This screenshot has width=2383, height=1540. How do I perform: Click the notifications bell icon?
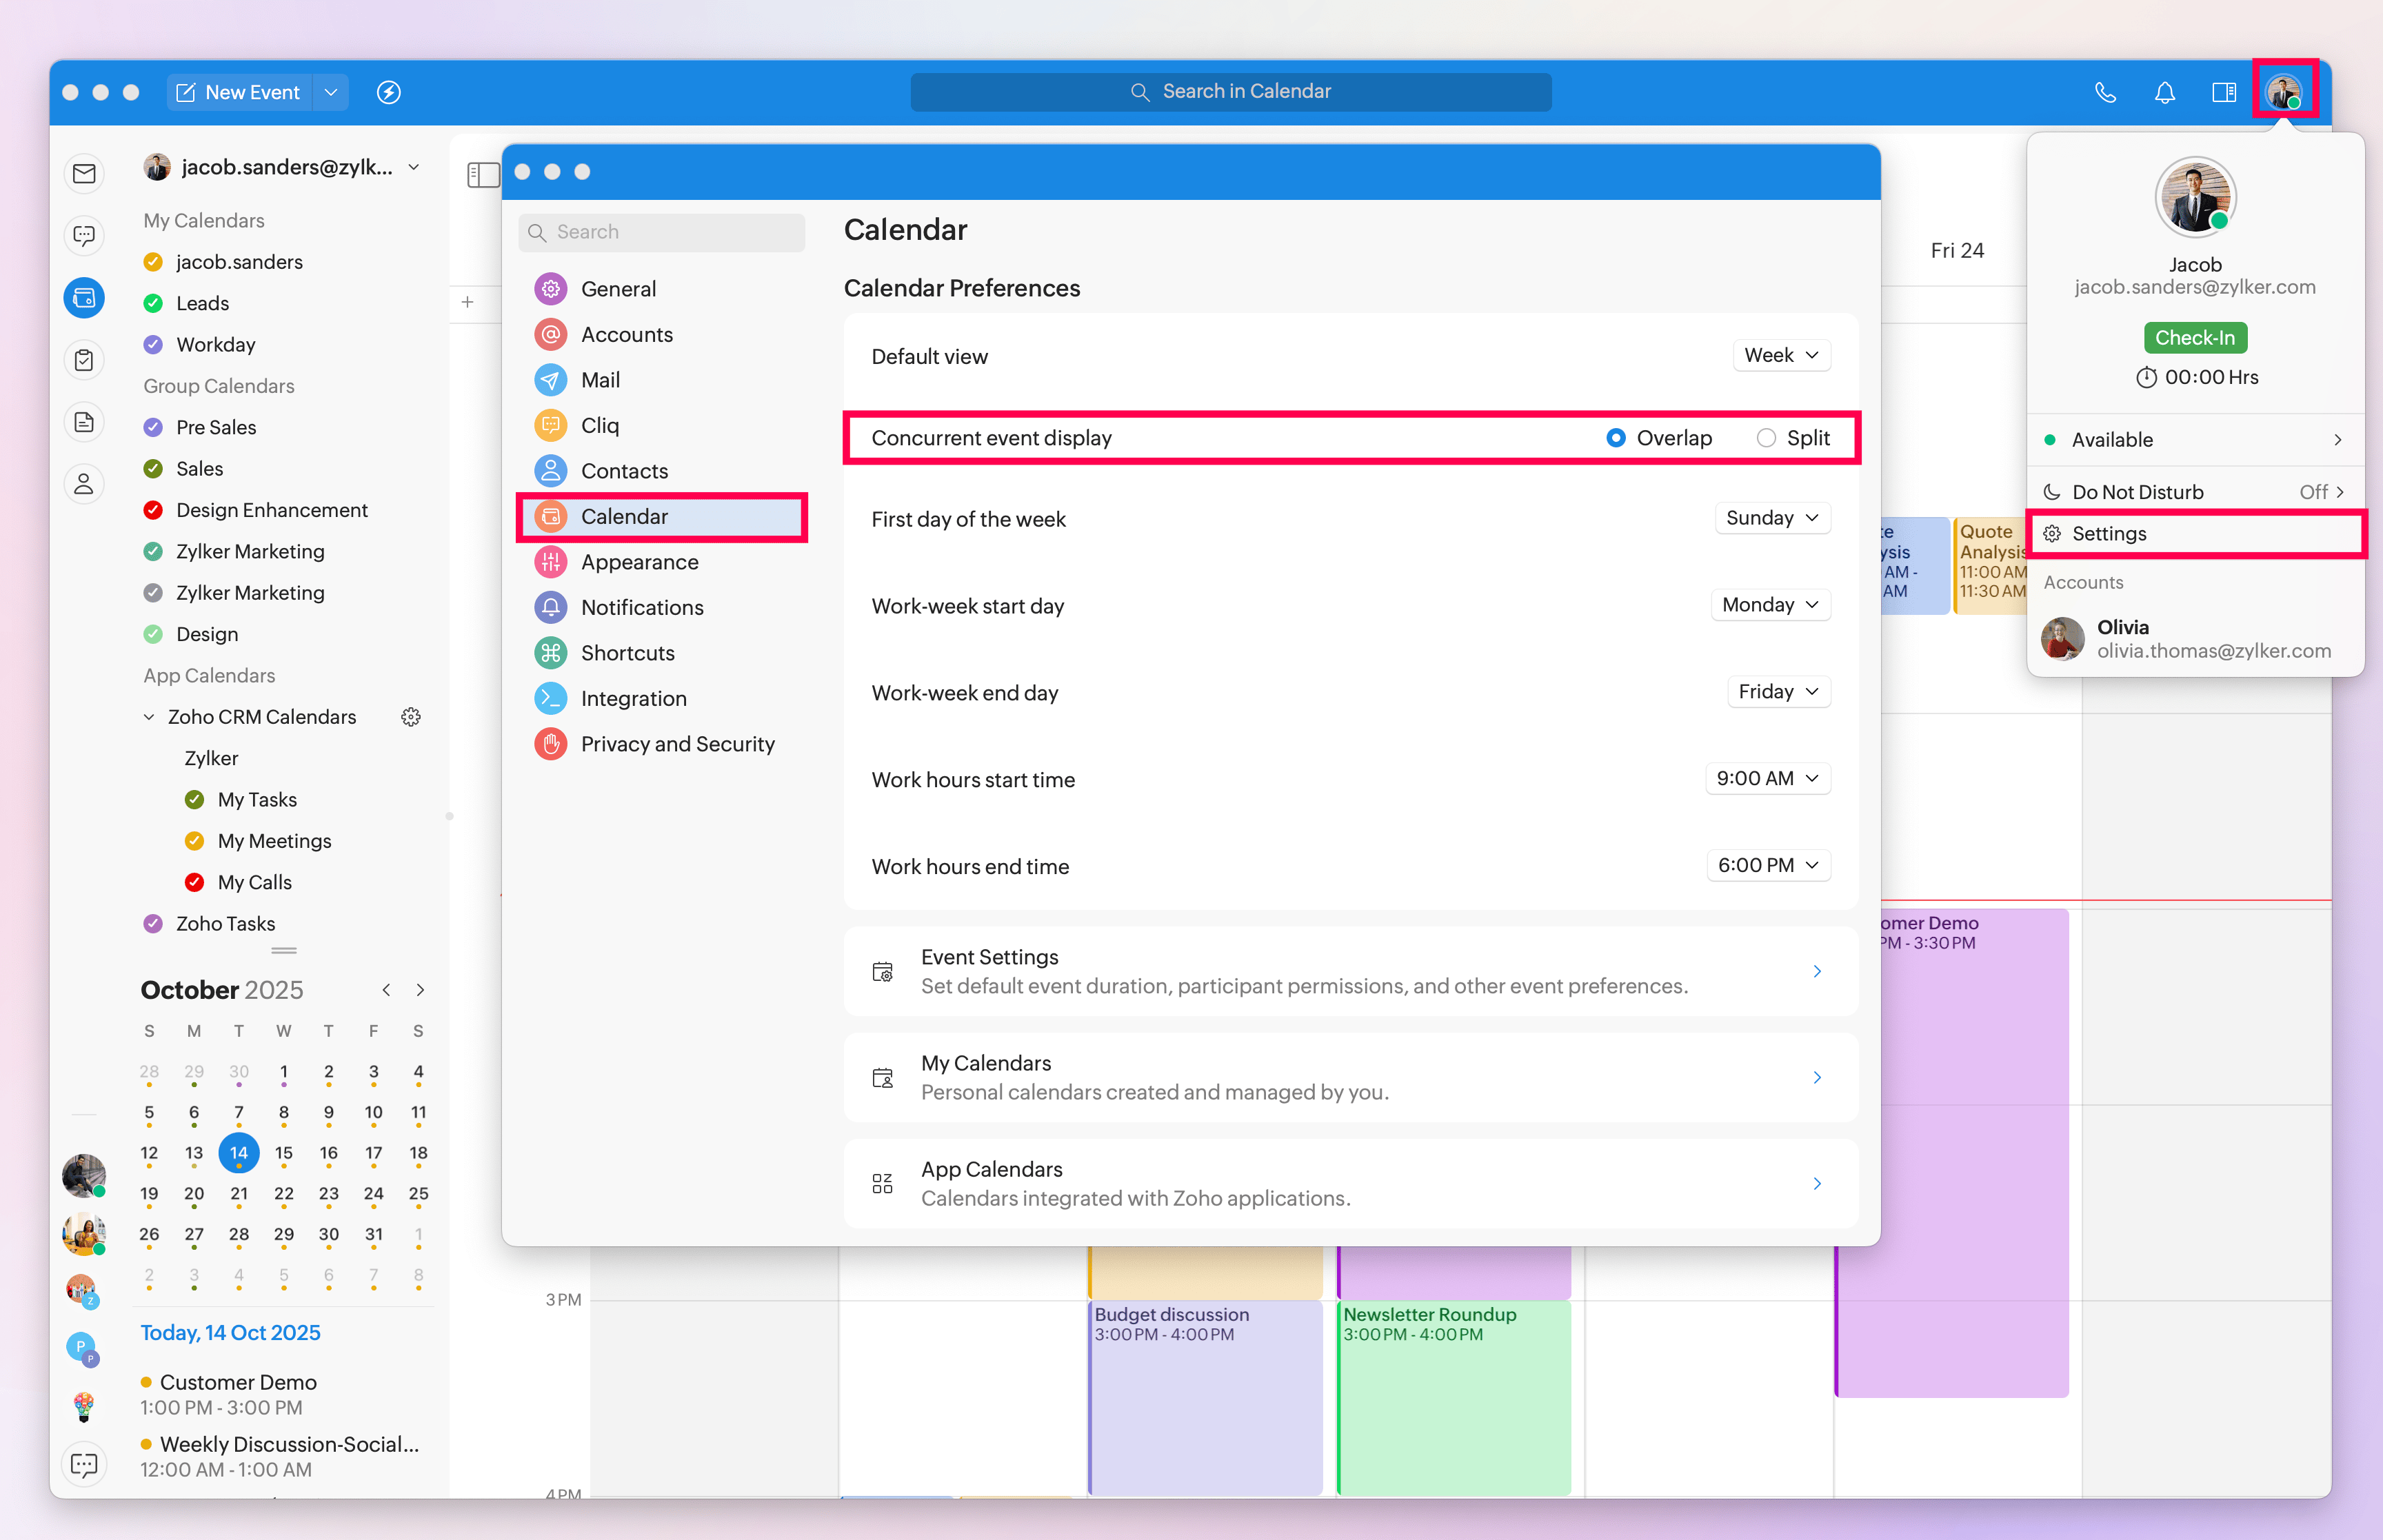pos(2164,92)
